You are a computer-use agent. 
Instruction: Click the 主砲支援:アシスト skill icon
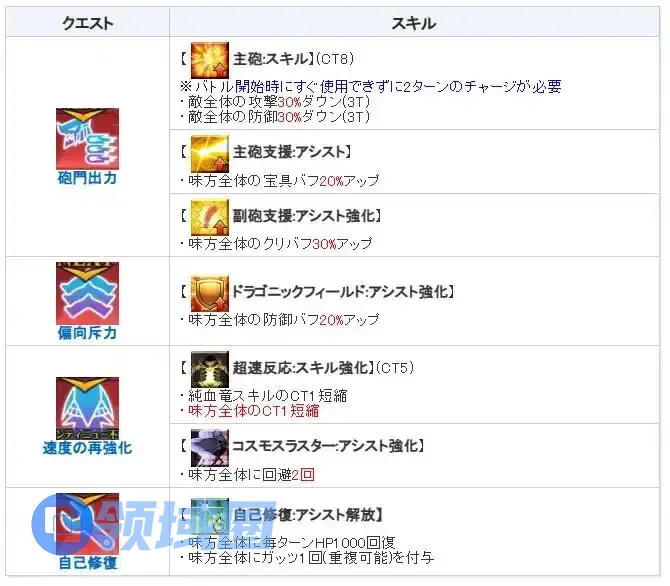(x=209, y=153)
